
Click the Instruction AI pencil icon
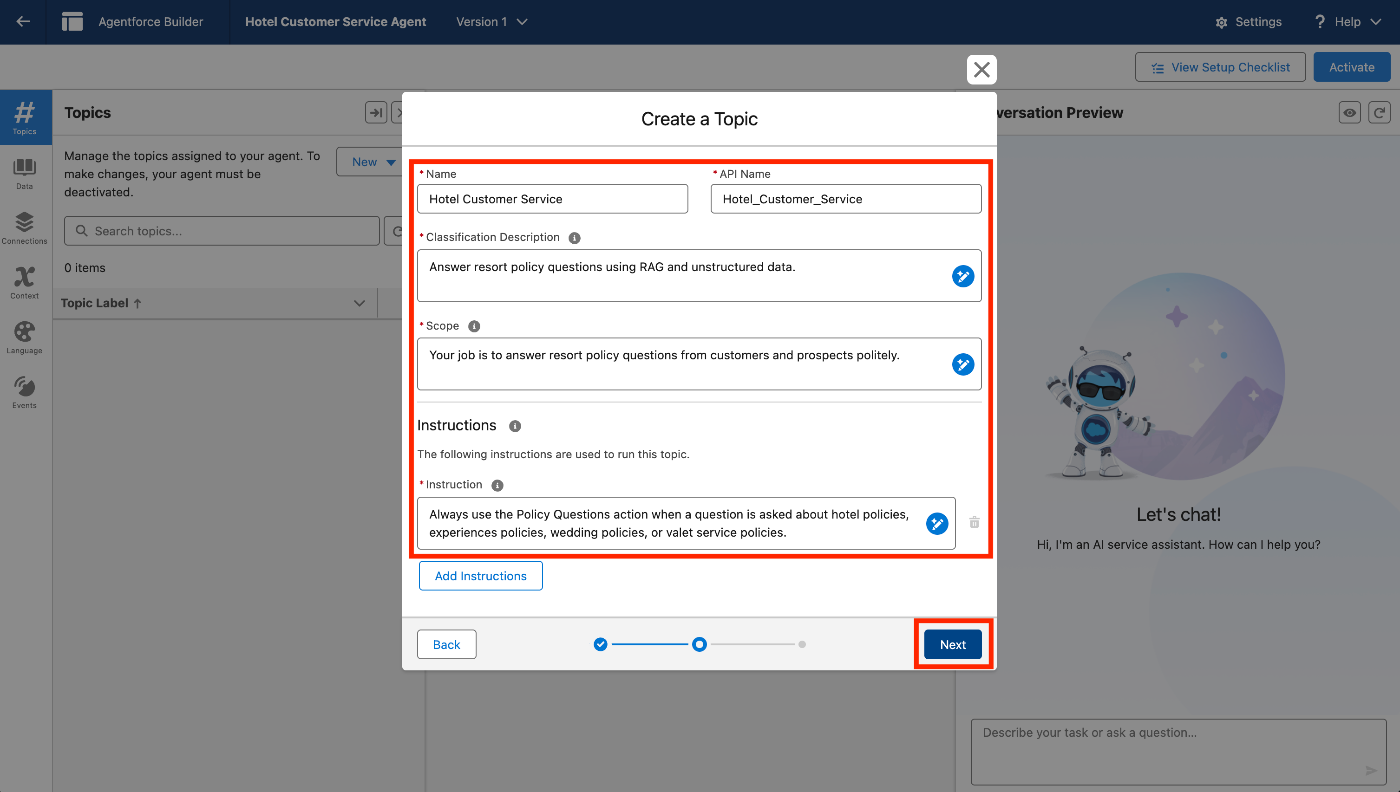[937, 523]
